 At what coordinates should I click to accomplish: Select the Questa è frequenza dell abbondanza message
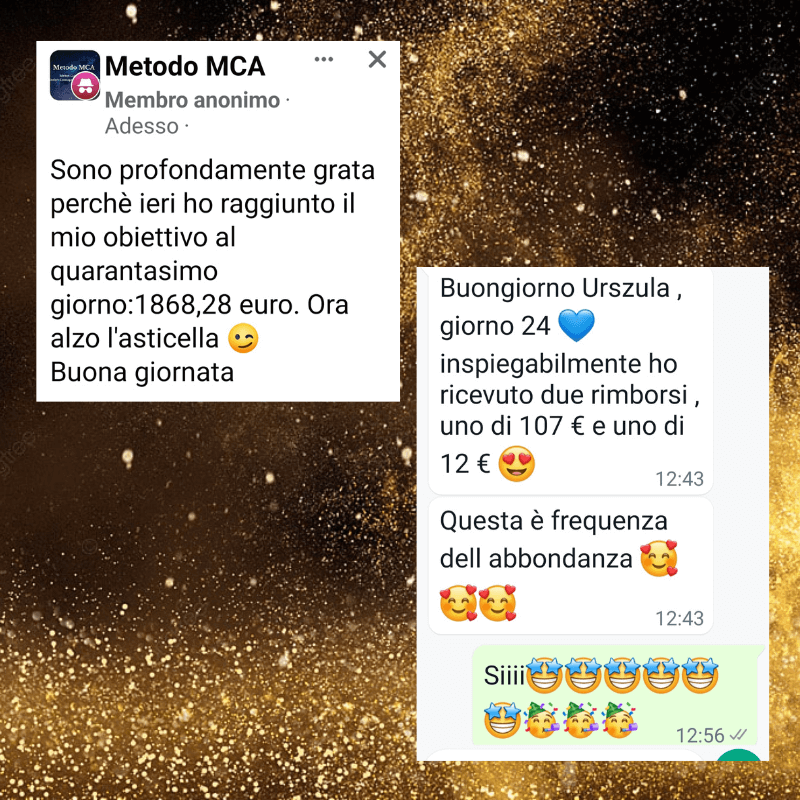(570, 566)
